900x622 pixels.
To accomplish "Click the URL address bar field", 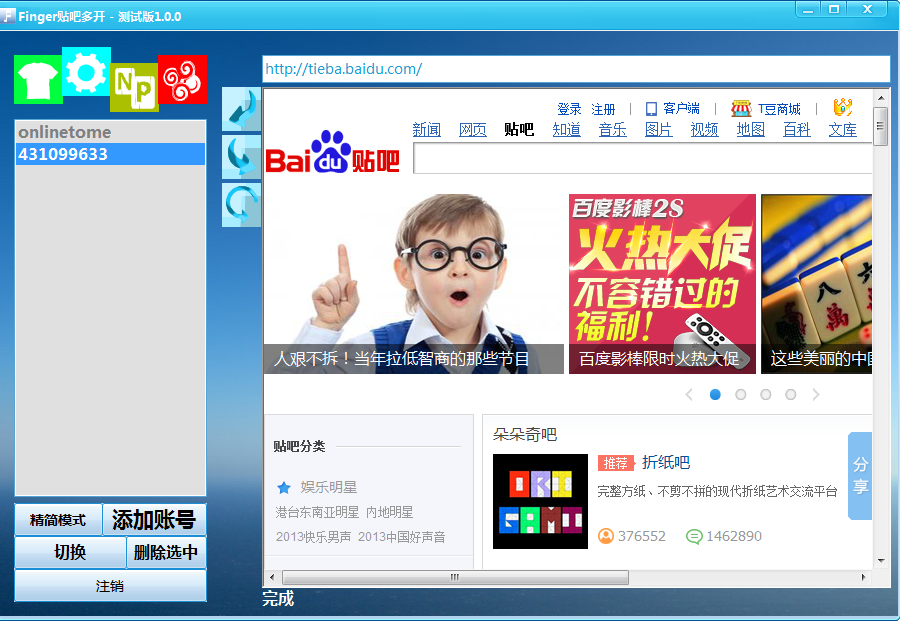I will click(575, 69).
